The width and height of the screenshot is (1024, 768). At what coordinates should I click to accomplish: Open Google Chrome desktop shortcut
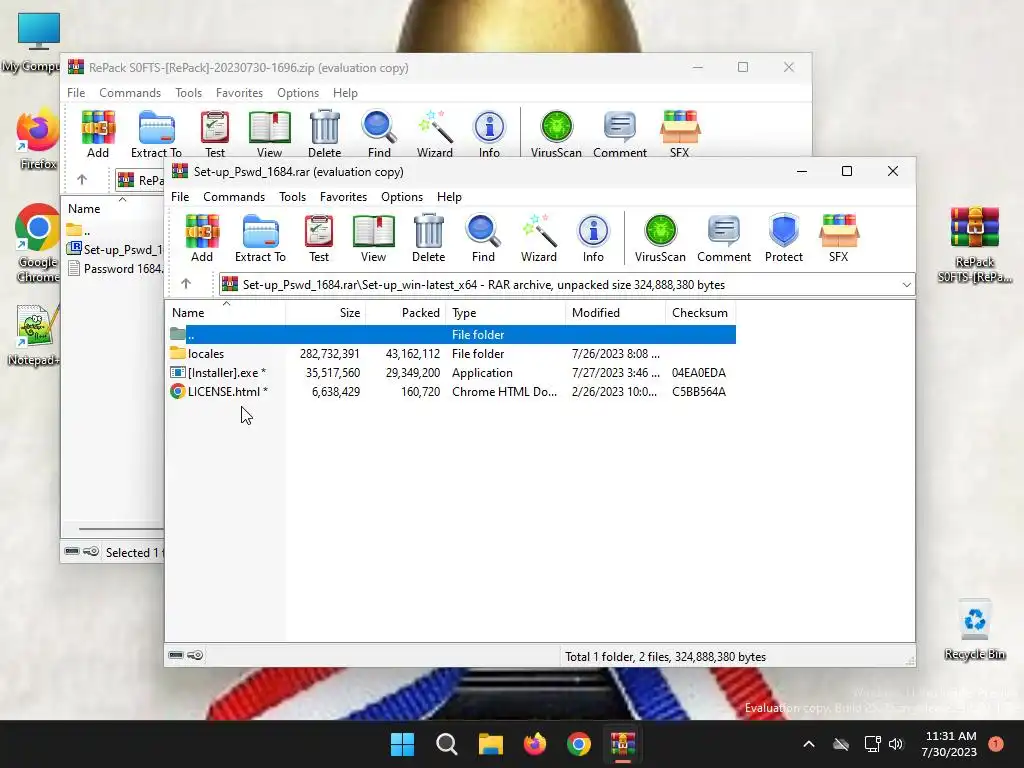(x=38, y=243)
